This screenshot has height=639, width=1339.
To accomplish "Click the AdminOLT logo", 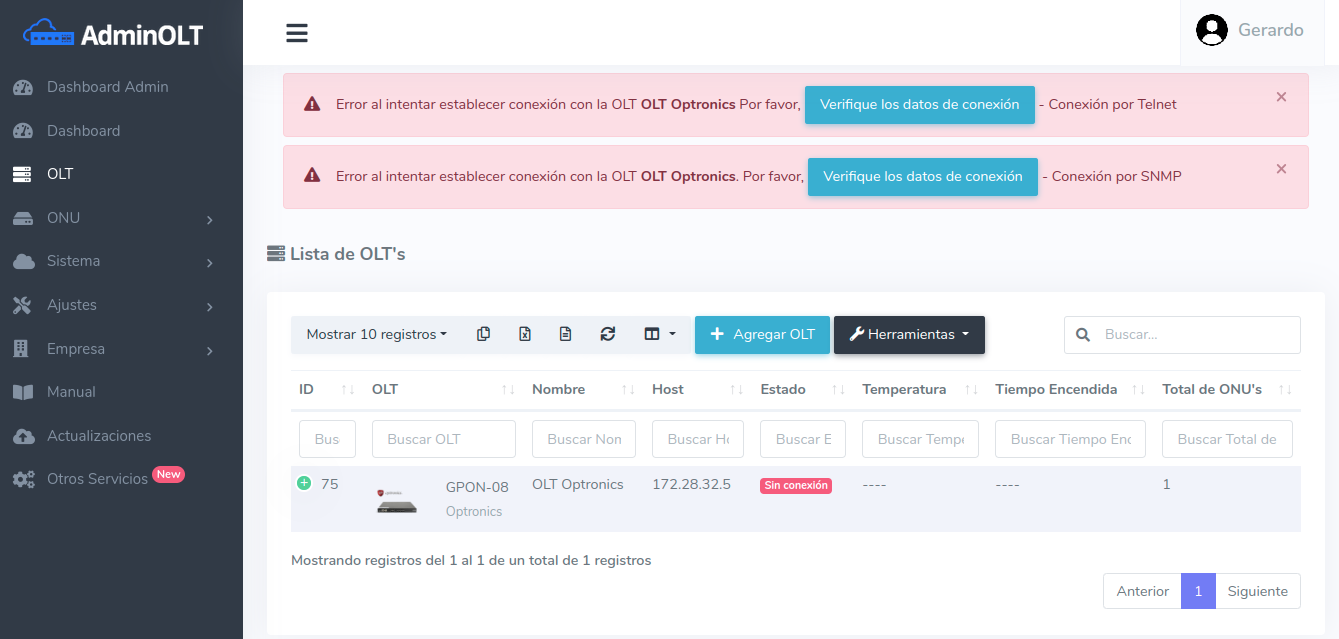I will tap(113, 34).
